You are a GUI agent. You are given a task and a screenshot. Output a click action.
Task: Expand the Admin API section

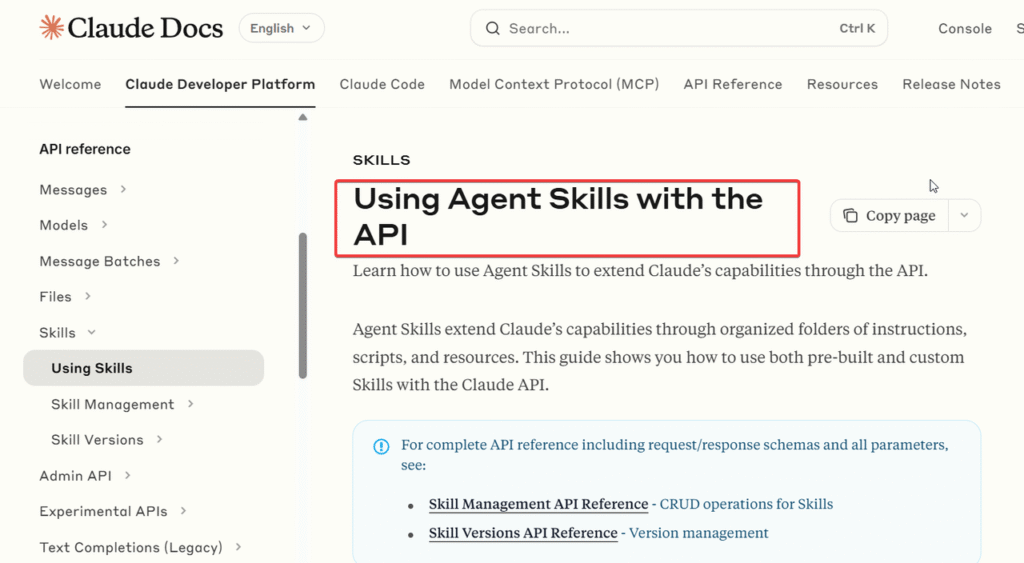[x=127, y=476]
